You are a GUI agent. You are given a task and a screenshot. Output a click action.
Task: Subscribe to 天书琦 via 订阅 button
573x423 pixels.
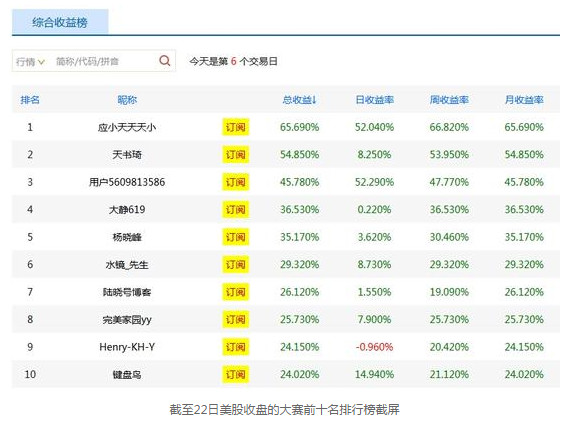coord(235,155)
